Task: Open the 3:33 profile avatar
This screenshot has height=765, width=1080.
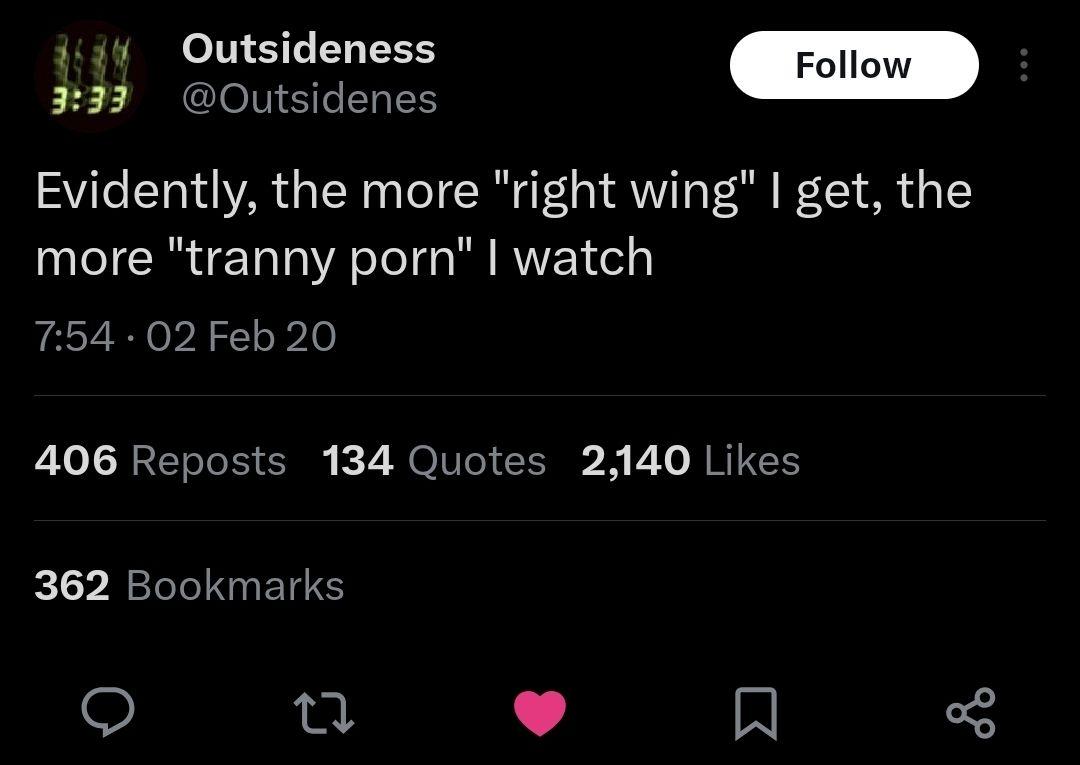Action: pyautogui.click(x=90, y=77)
